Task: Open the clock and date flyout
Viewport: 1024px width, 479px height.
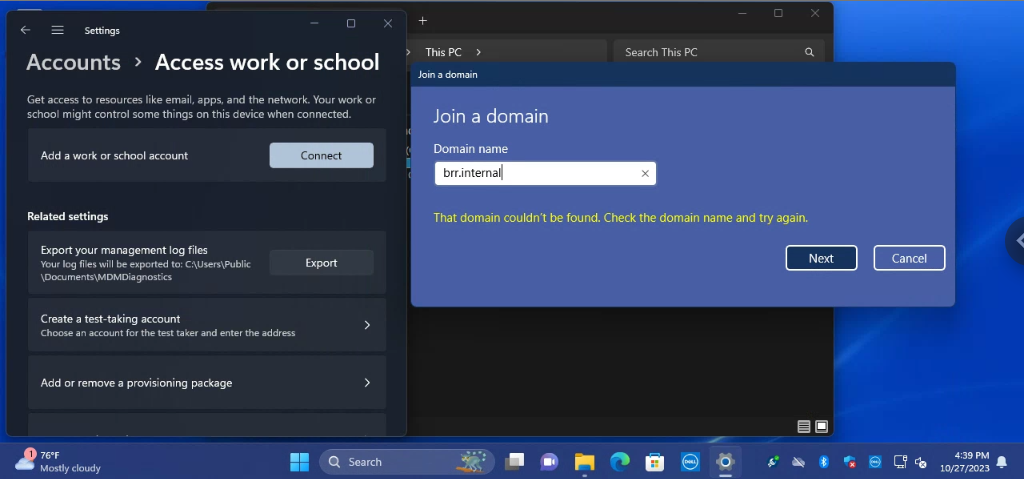Action: [x=965, y=461]
